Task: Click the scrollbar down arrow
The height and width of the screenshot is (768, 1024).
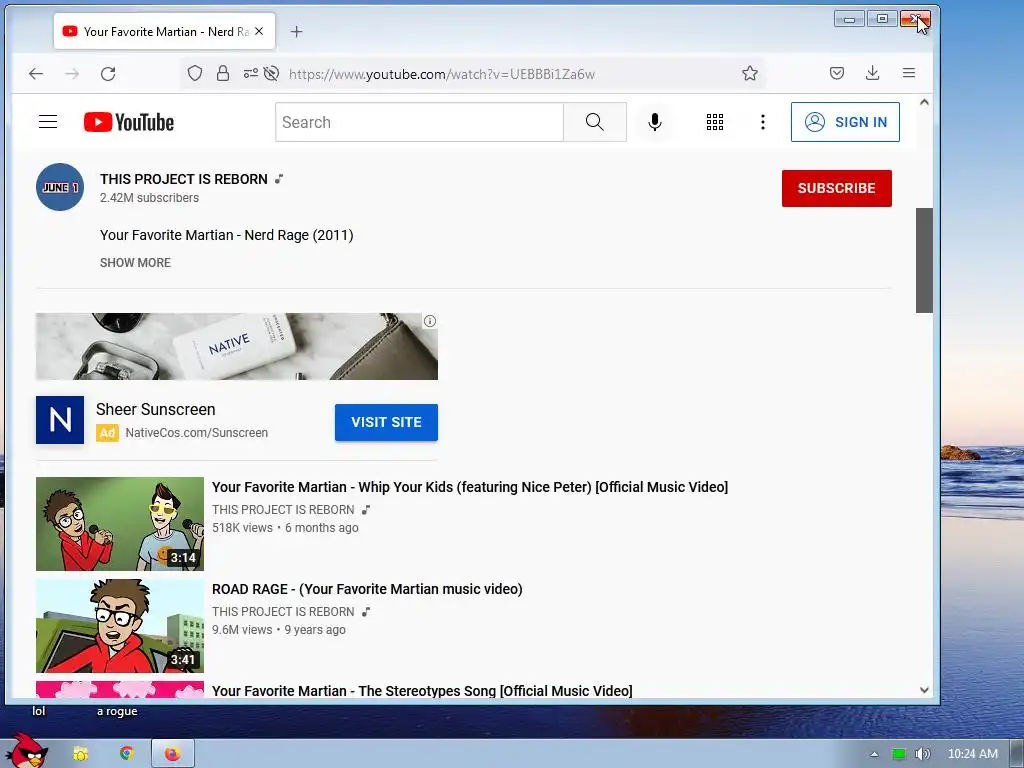Action: 924,690
